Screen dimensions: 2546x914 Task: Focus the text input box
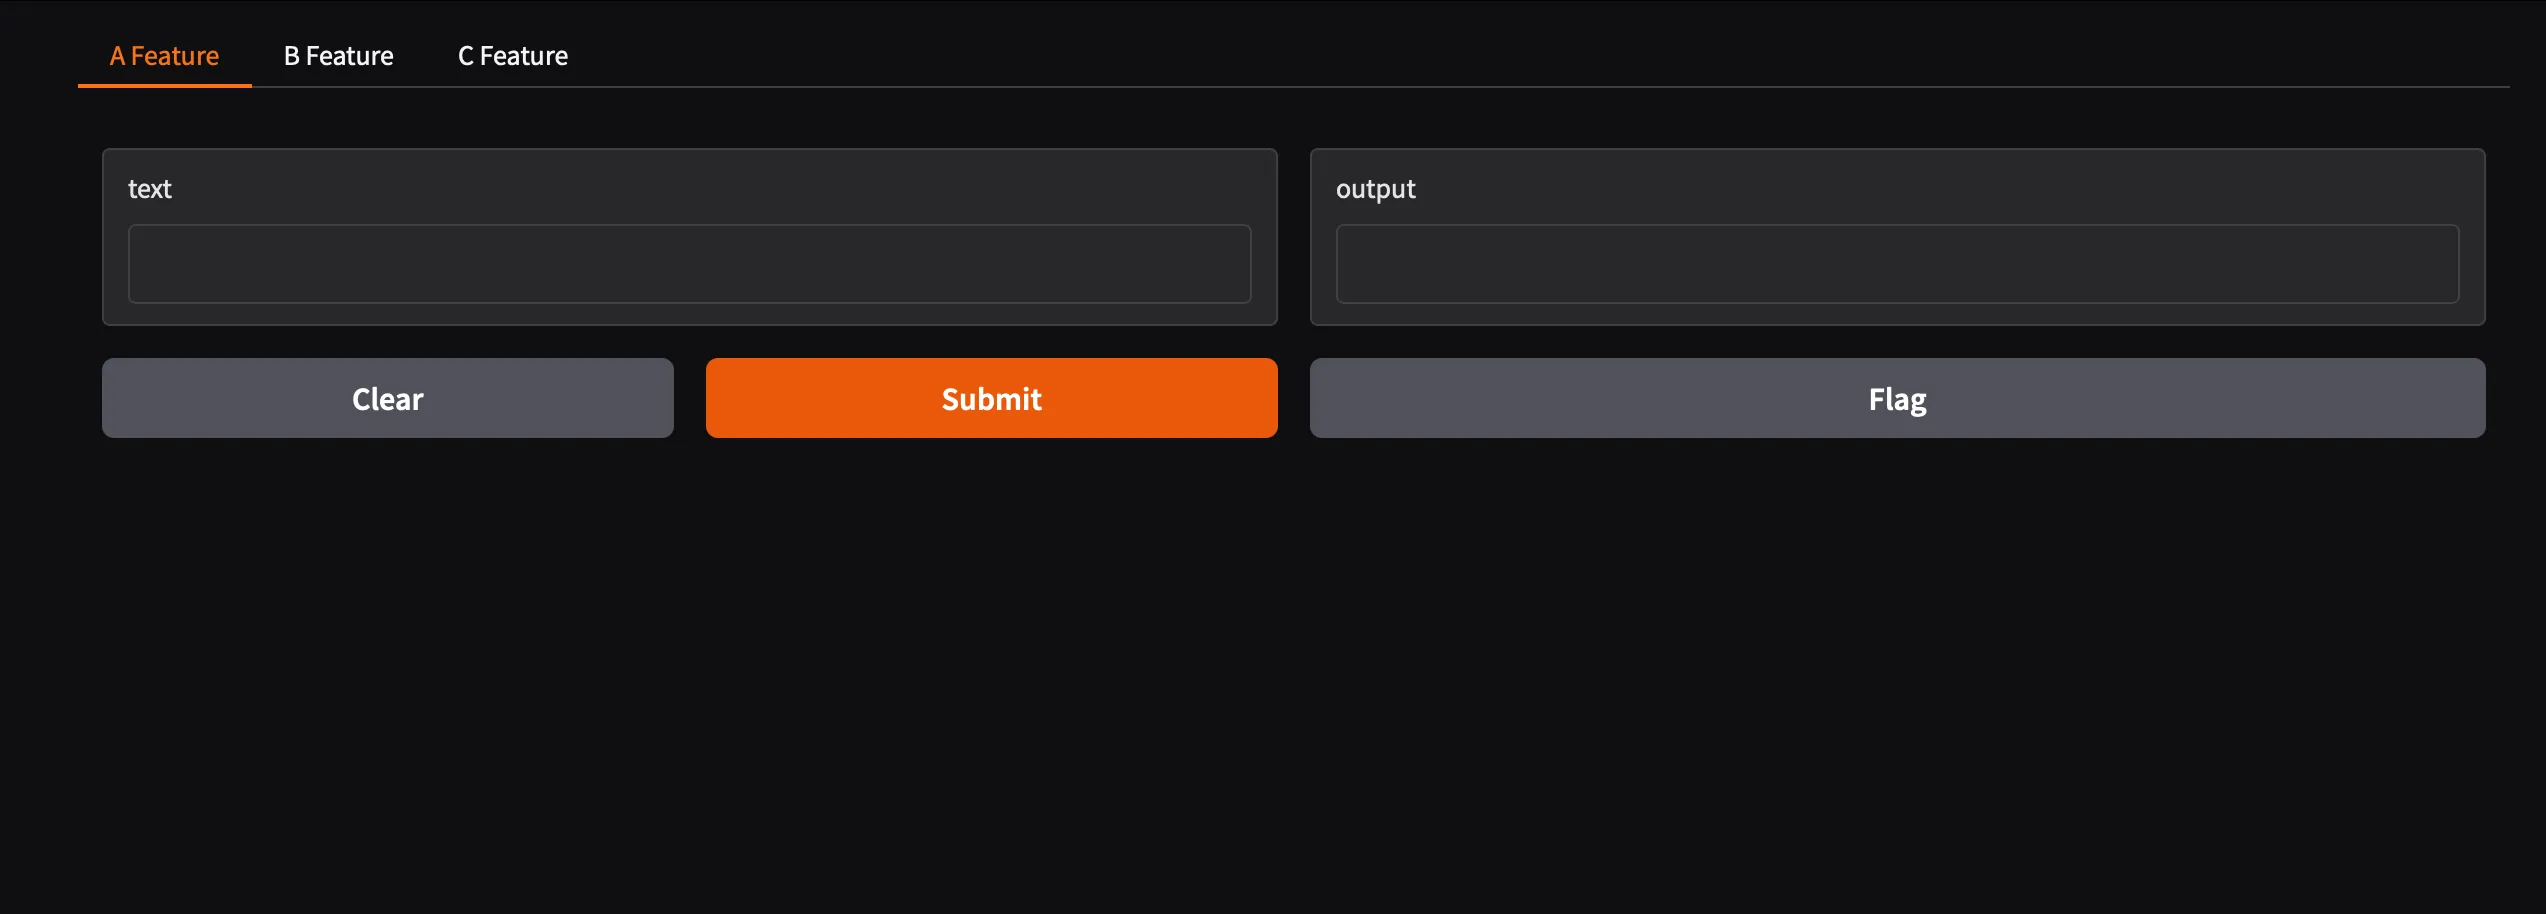[689, 264]
